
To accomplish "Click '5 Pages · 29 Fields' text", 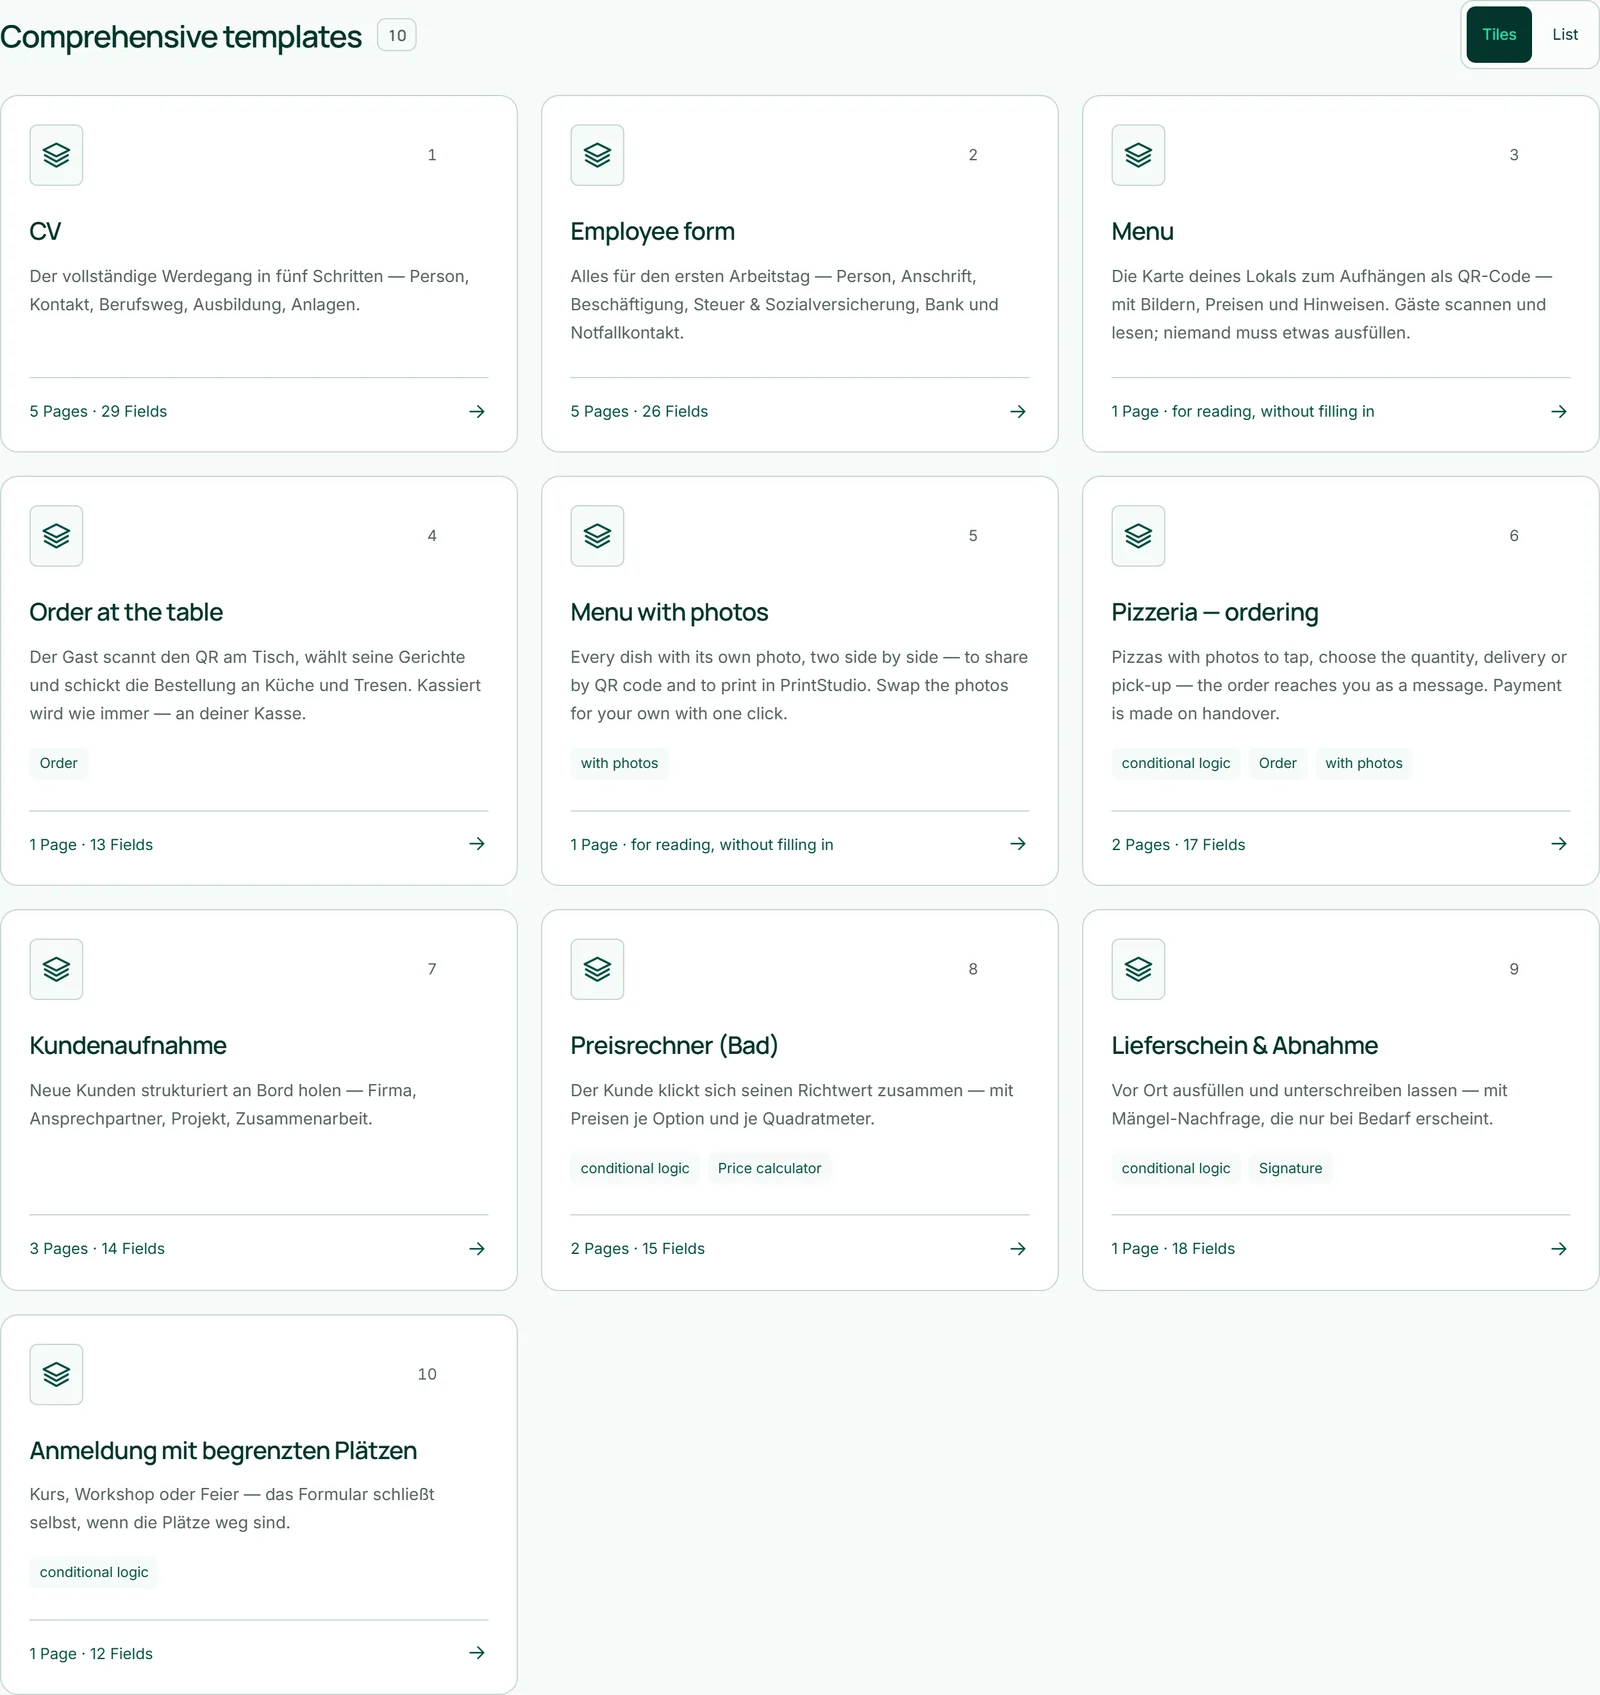I will click(98, 411).
